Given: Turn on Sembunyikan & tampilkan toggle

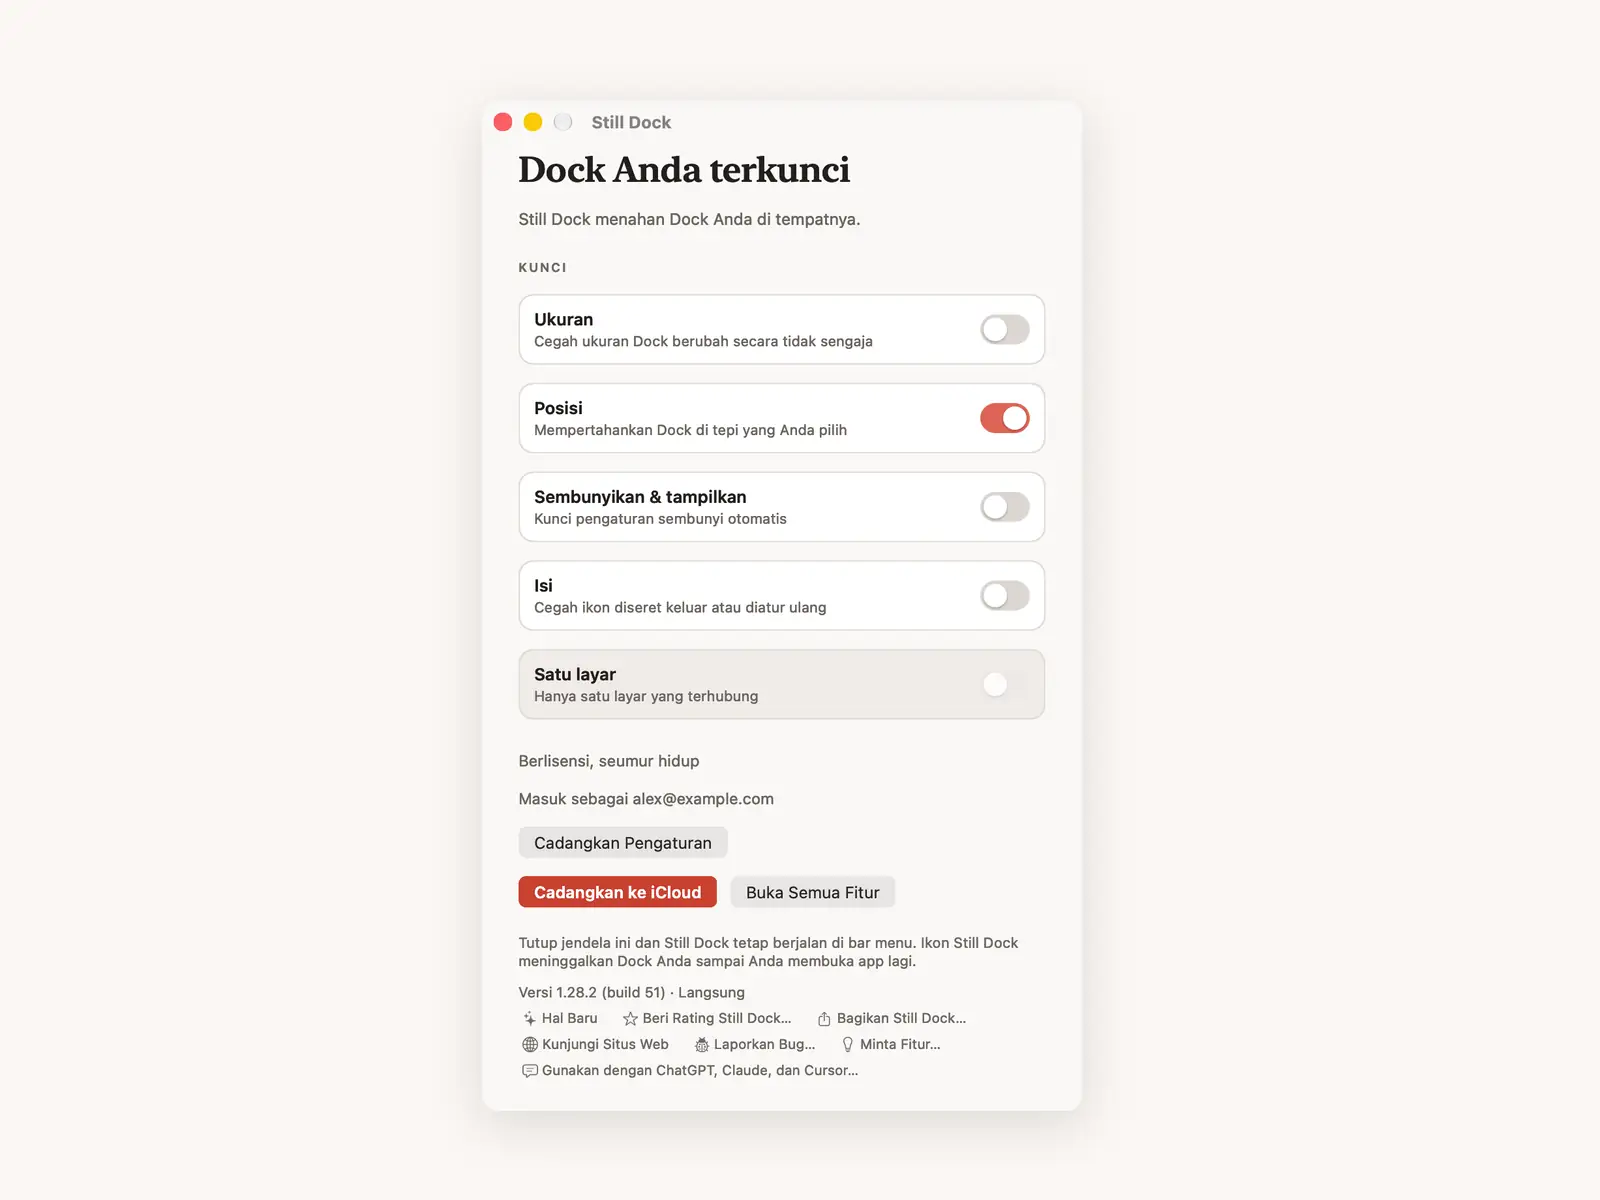Looking at the screenshot, I should tap(1005, 507).
